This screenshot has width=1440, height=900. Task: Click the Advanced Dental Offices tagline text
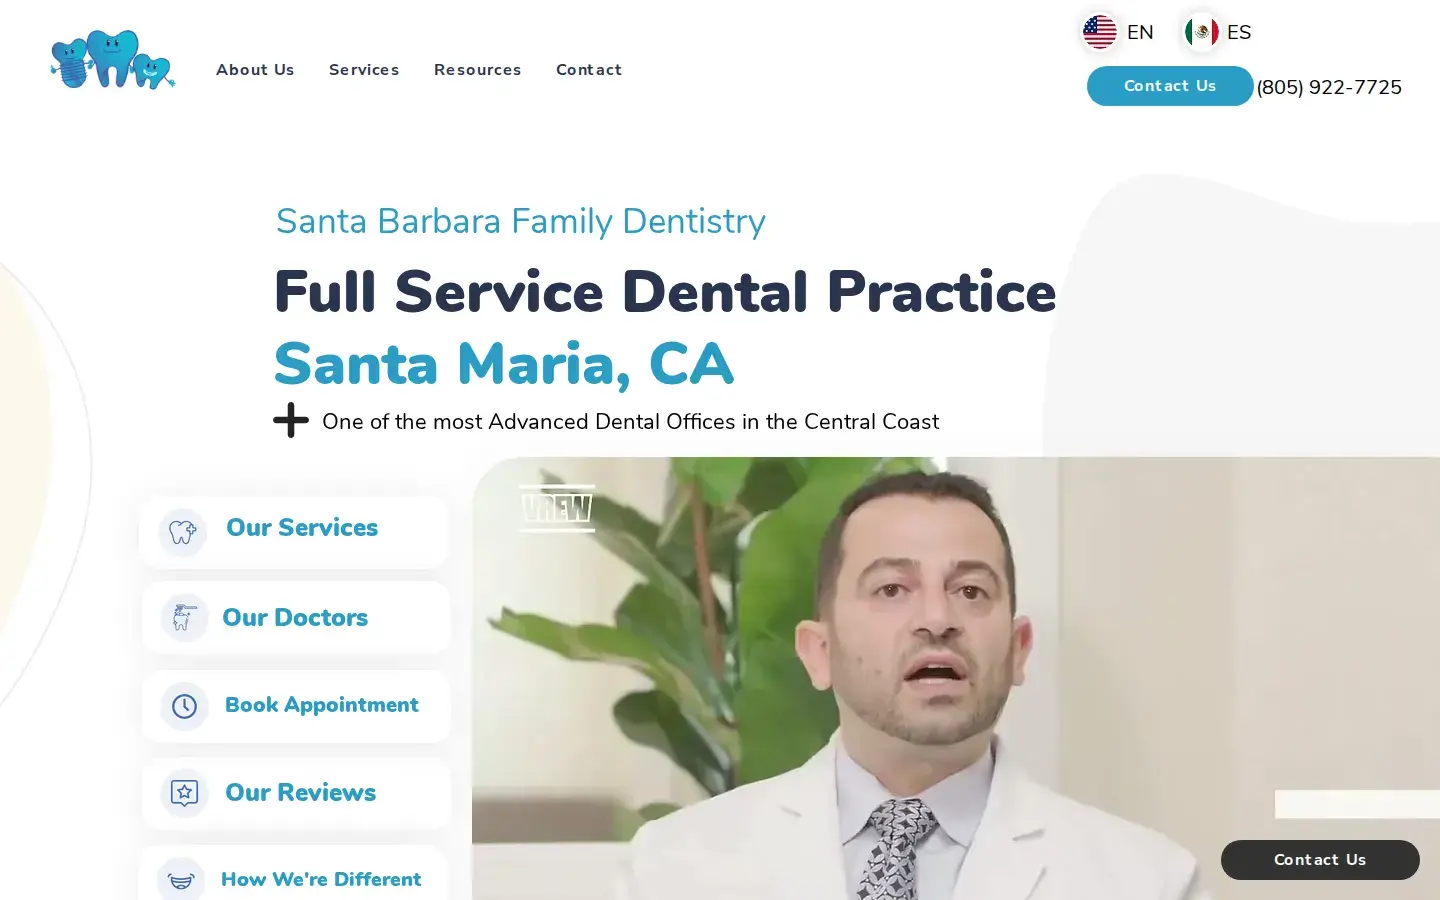[x=630, y=422]
